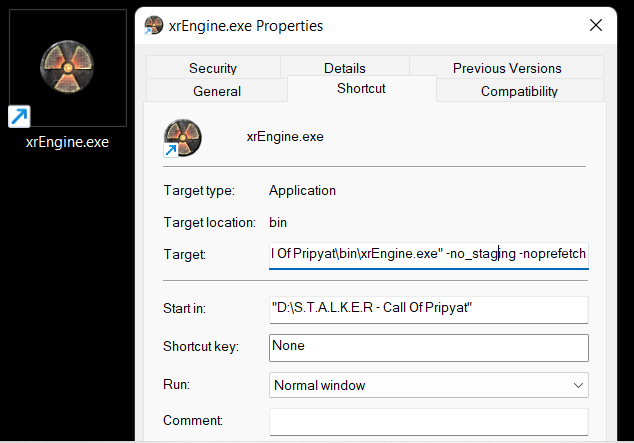Switch to the Security tab

(213, 68)
